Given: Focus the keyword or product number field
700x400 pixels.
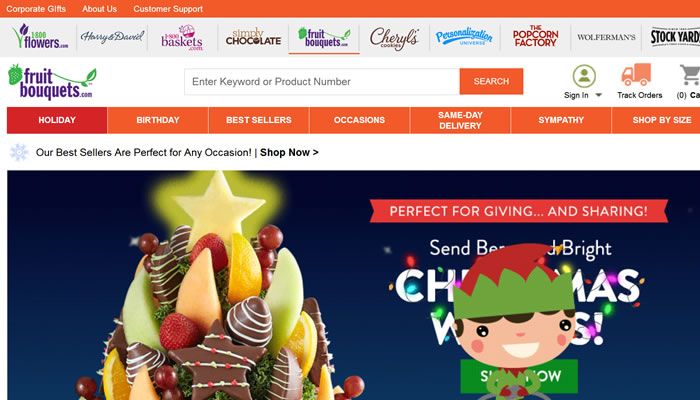Looking at the screenshot, I should click(x=322, y=82).
